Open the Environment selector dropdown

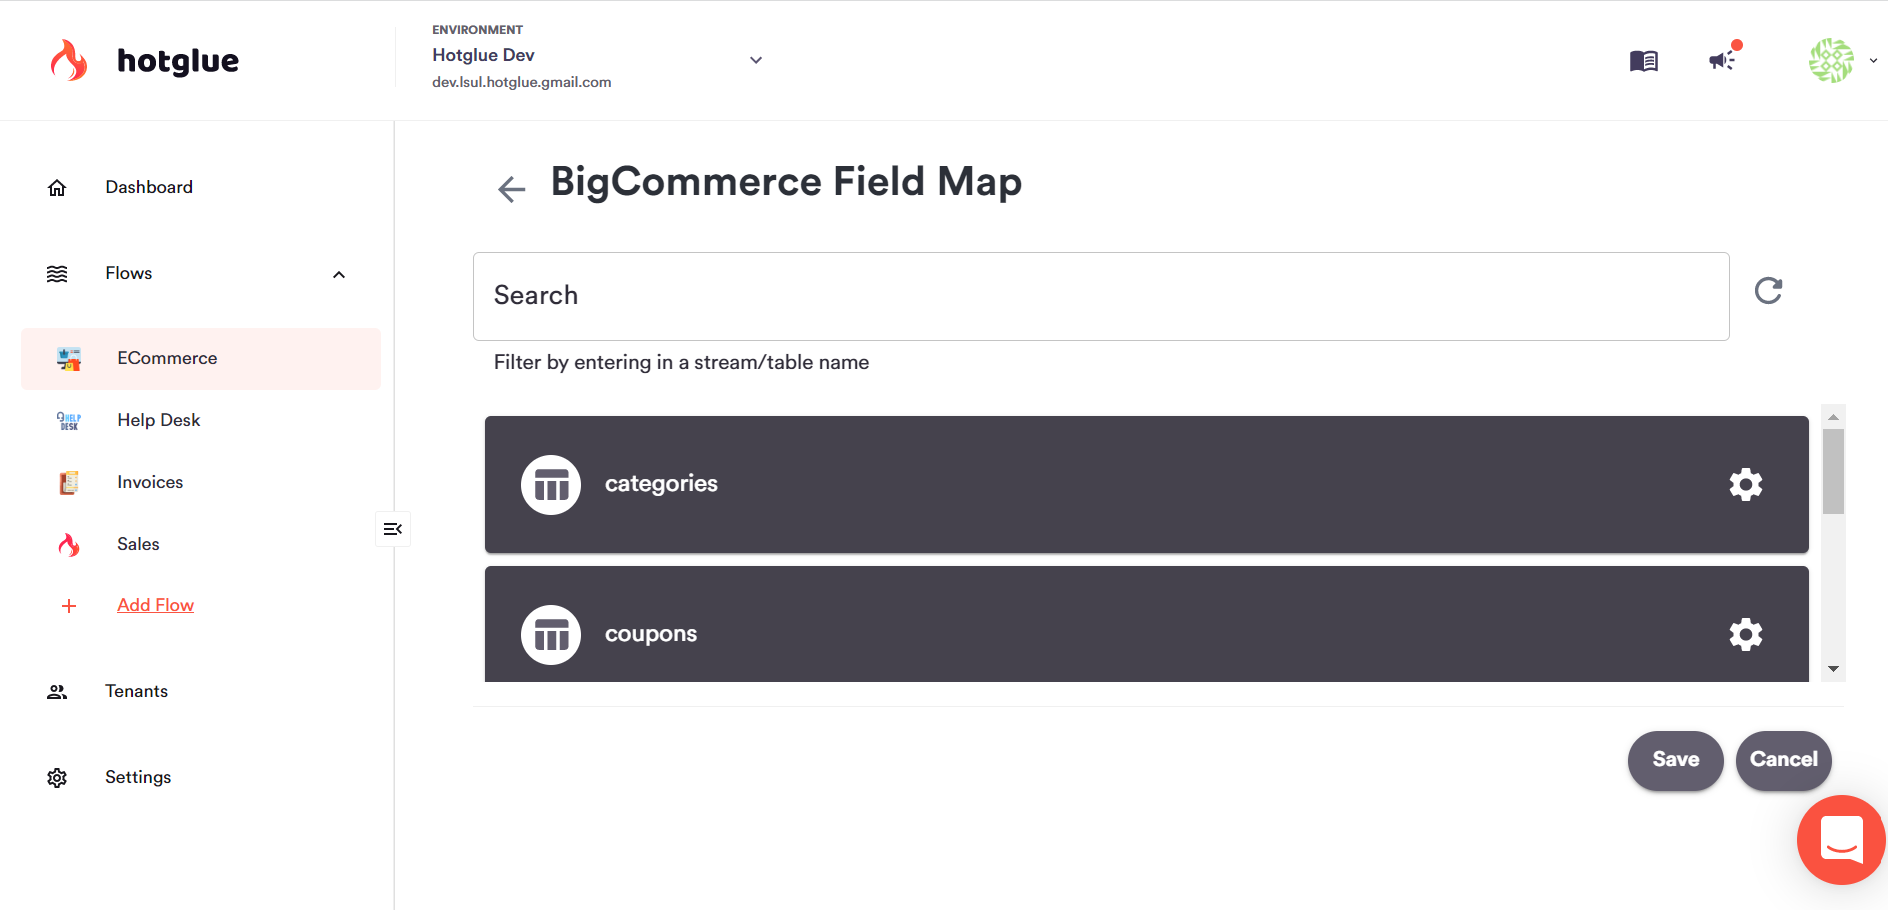(x=597, y=60)
